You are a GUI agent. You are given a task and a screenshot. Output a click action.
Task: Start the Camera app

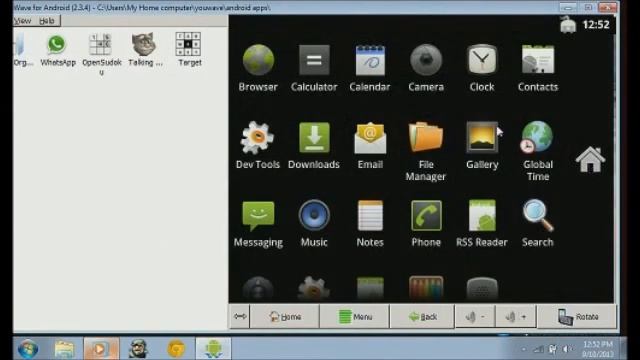(426, 68)
